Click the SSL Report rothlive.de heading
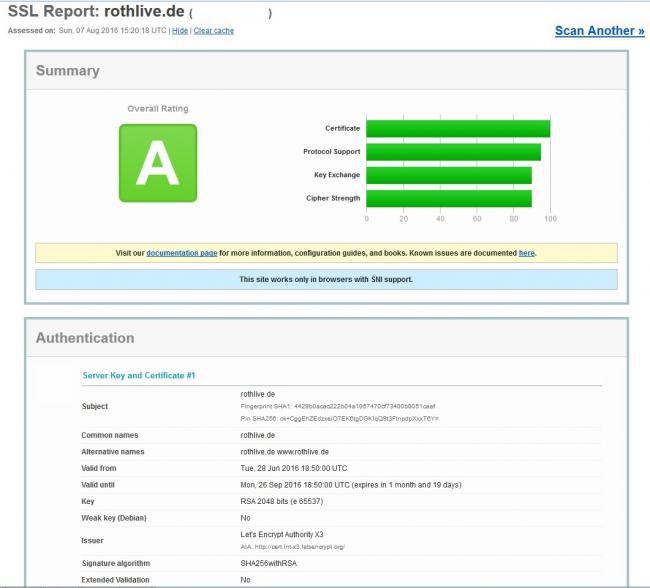The image size is (650, 588). (x=96, y=11)
